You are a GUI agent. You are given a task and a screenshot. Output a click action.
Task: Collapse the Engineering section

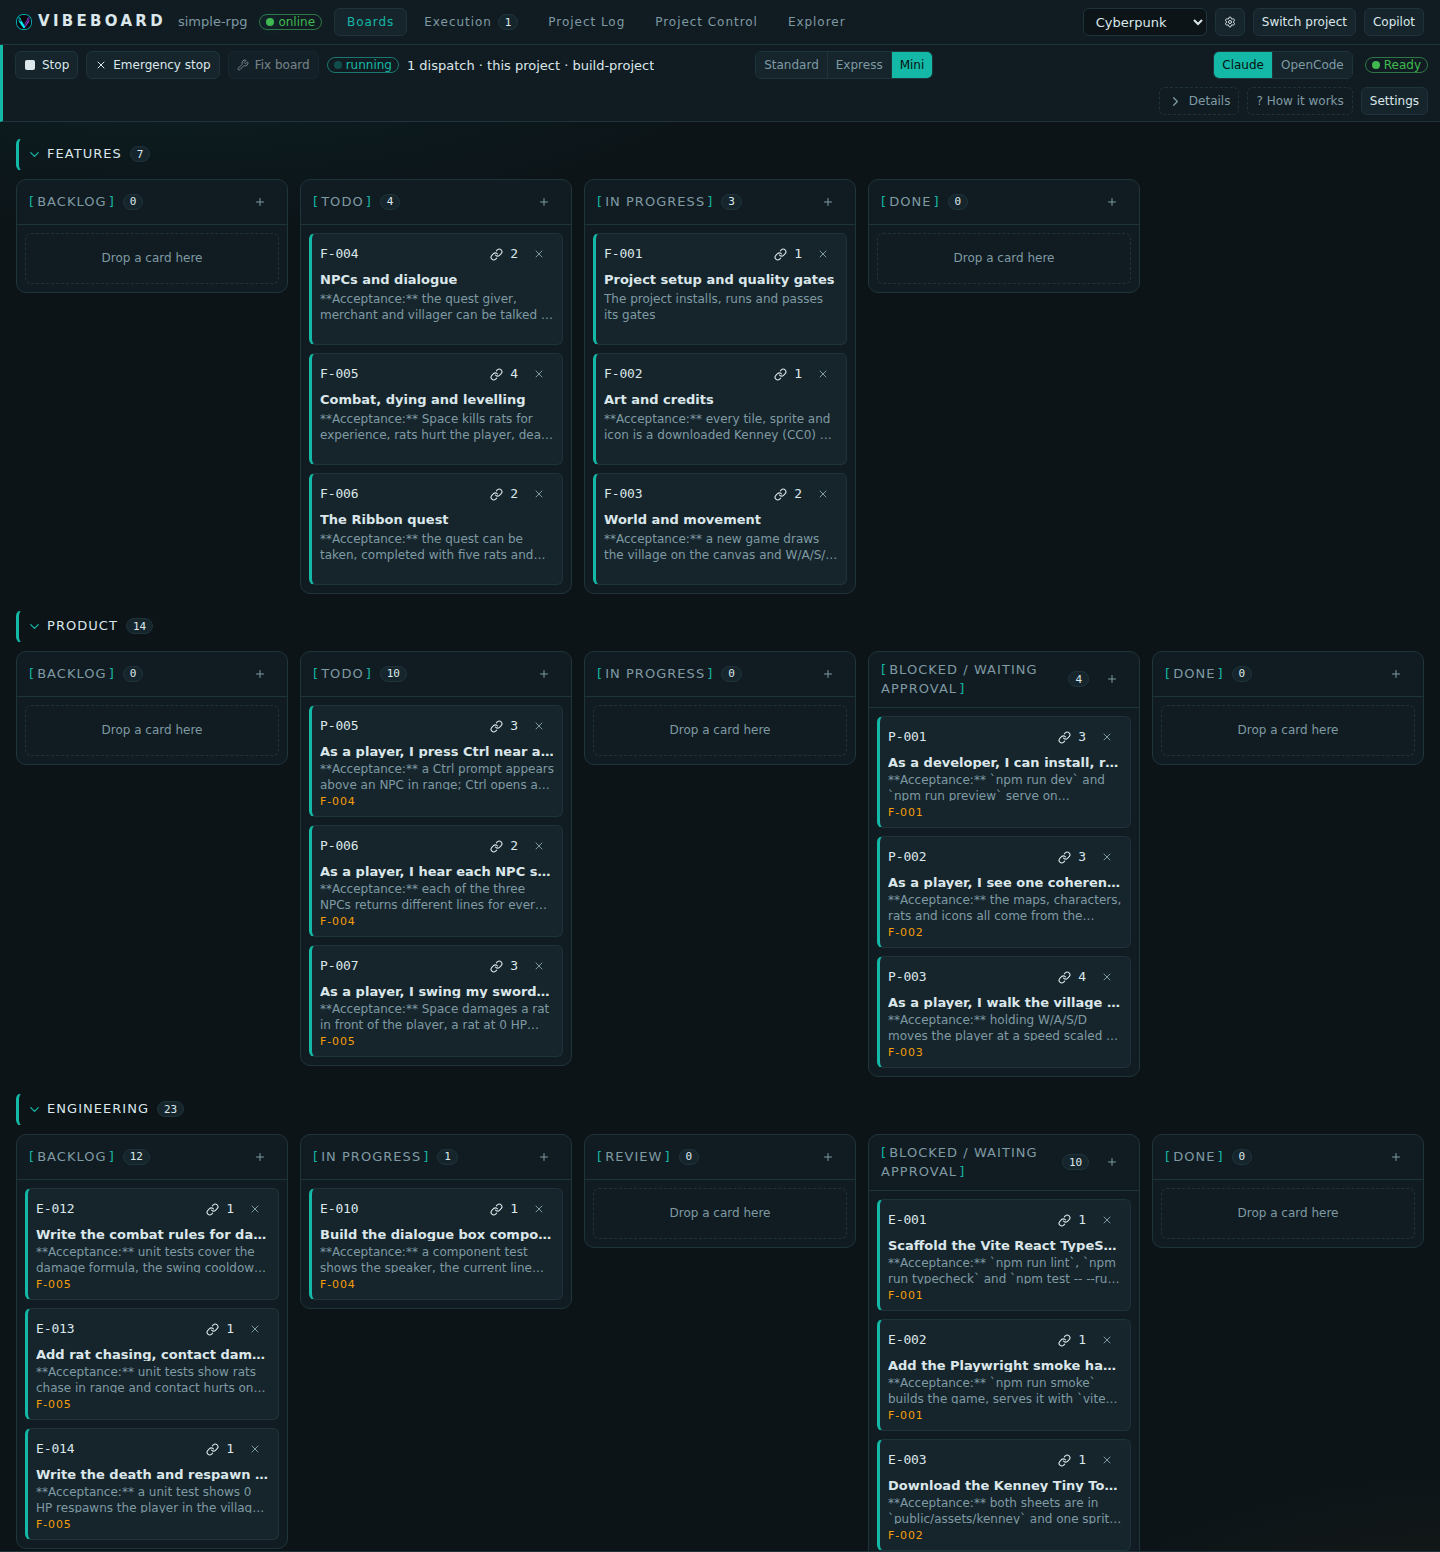tap(35, 1109)
